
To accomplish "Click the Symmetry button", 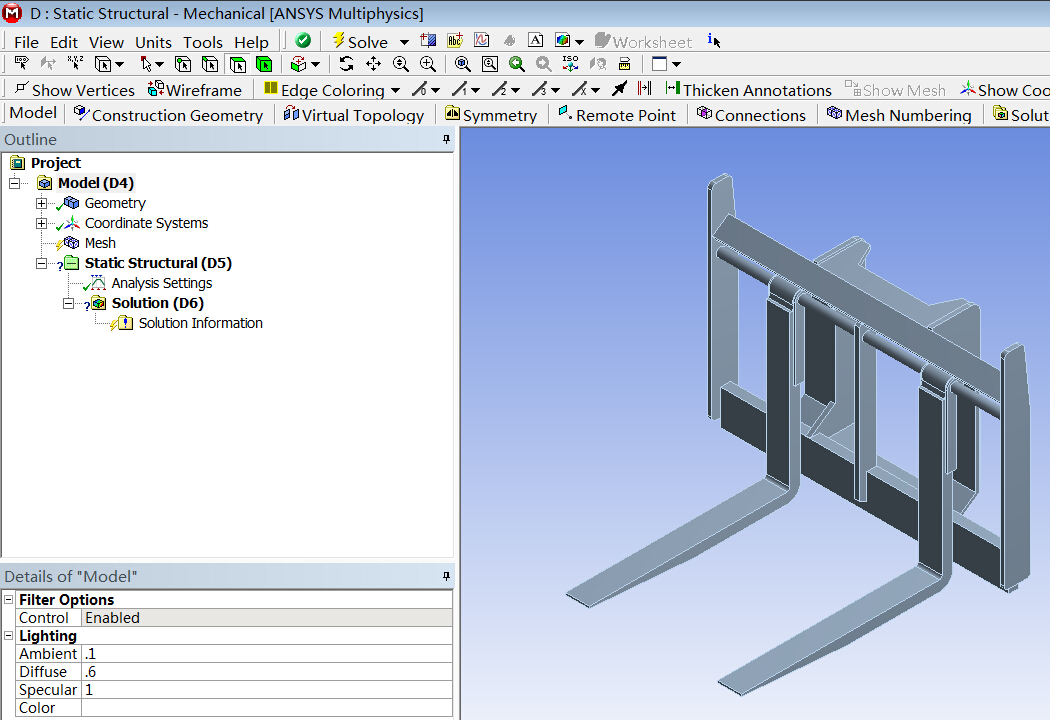I will coord(491,115).
